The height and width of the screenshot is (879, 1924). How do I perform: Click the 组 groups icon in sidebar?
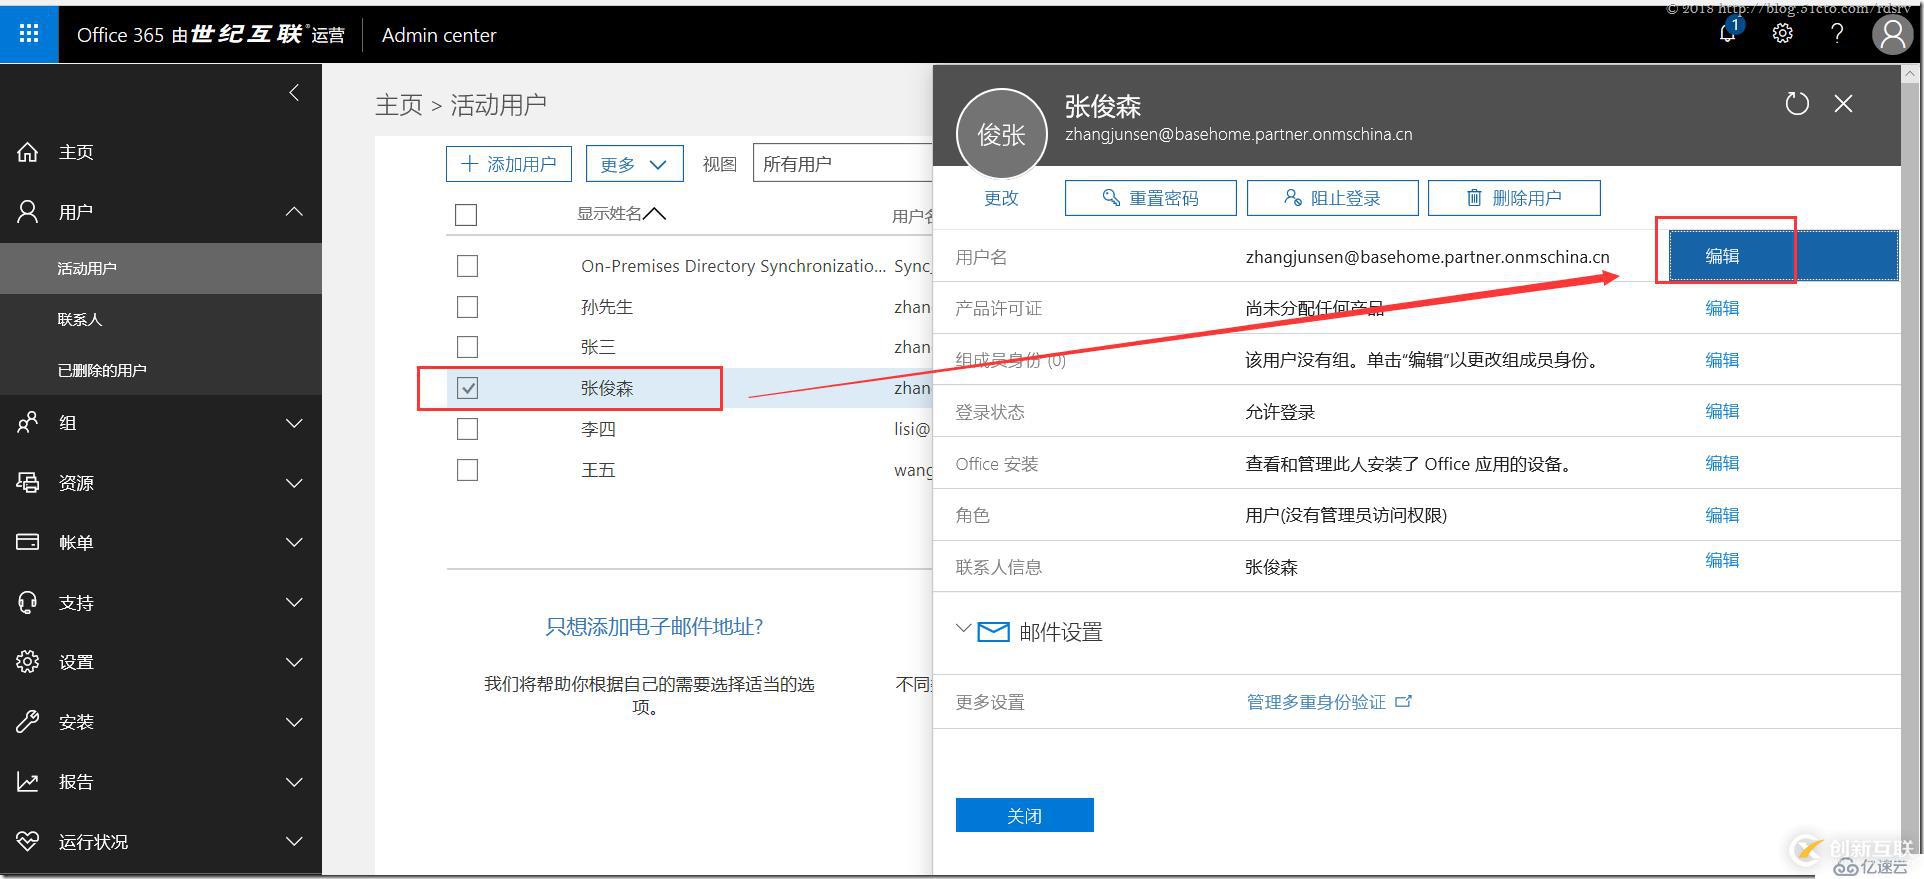click(x=28, y=423)
